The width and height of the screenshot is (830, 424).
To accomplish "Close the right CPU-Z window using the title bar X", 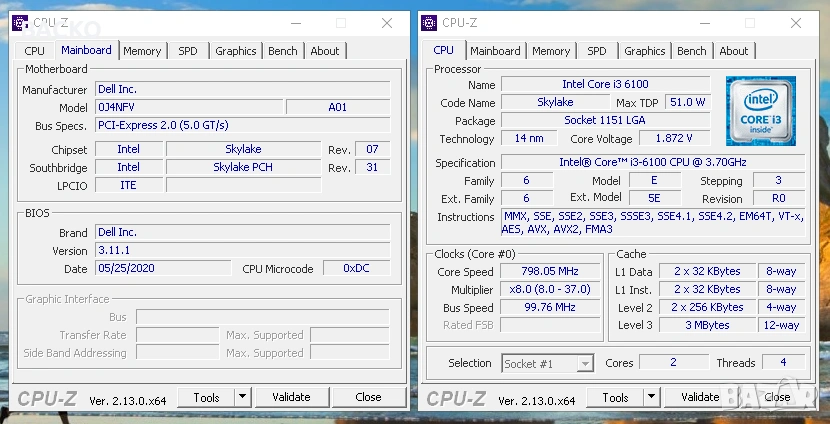I will pyautogui.click(x=796, y=22).
